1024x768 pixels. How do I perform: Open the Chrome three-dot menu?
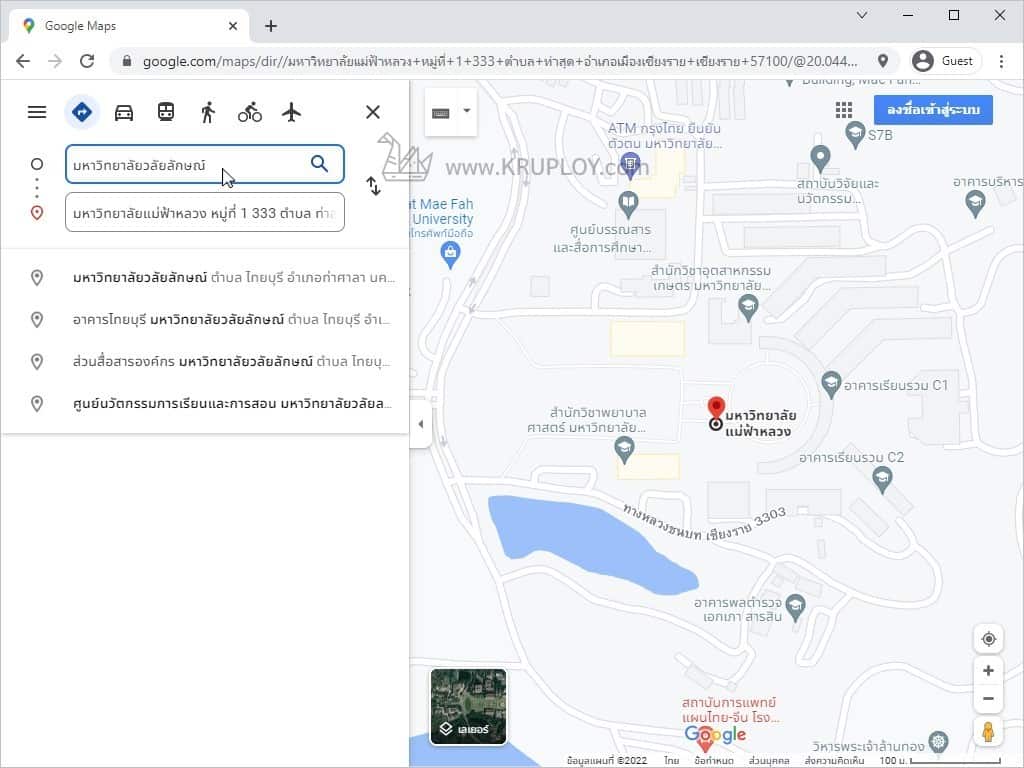click(1001, 61)
